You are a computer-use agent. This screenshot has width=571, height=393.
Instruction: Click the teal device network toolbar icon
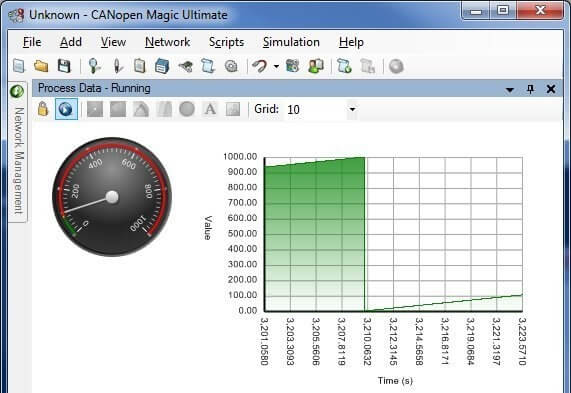[x=292, y=66]
